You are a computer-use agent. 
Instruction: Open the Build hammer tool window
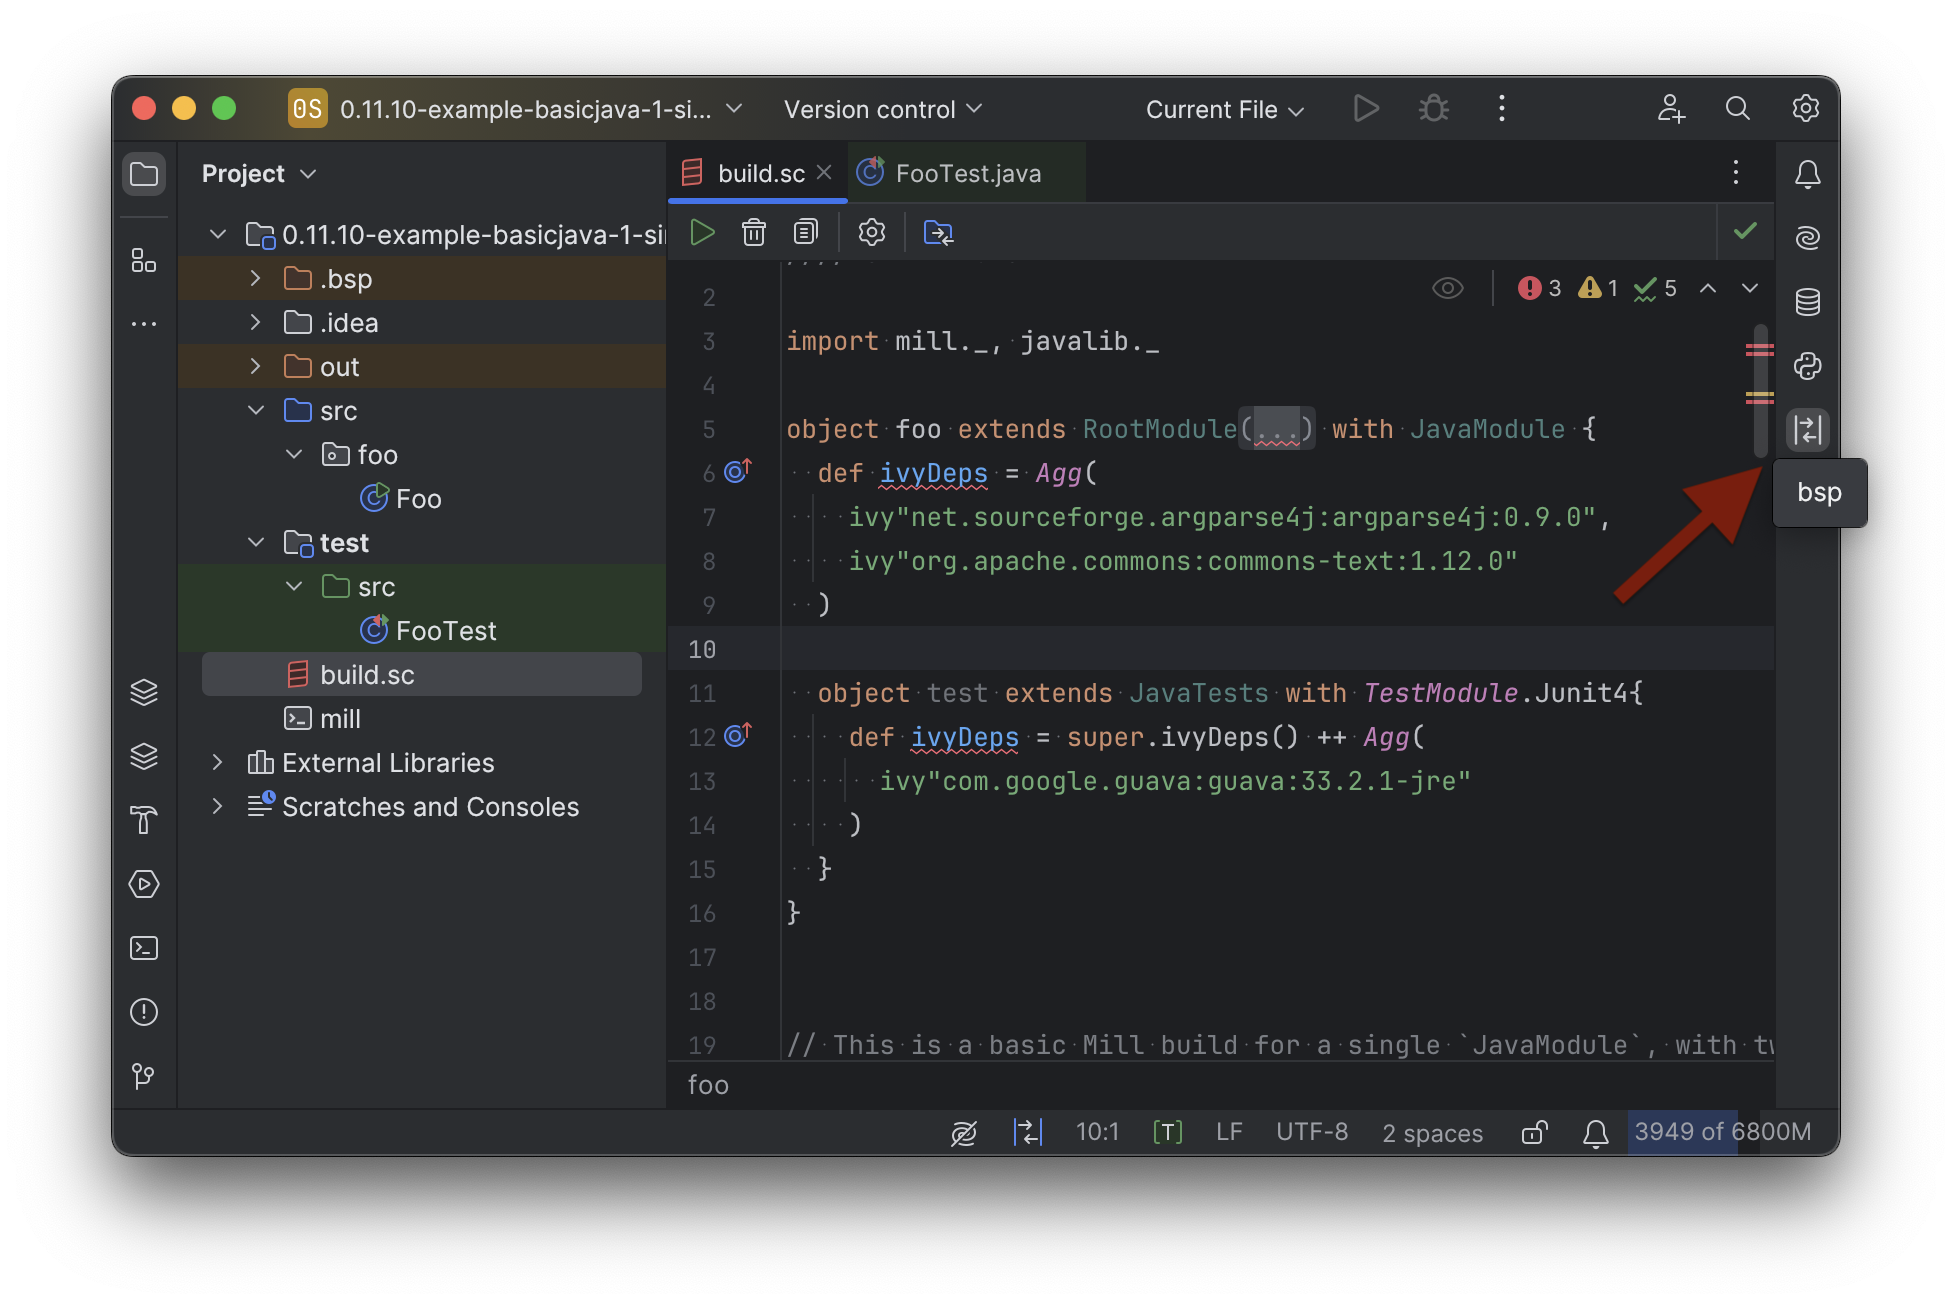click(144, 820)
